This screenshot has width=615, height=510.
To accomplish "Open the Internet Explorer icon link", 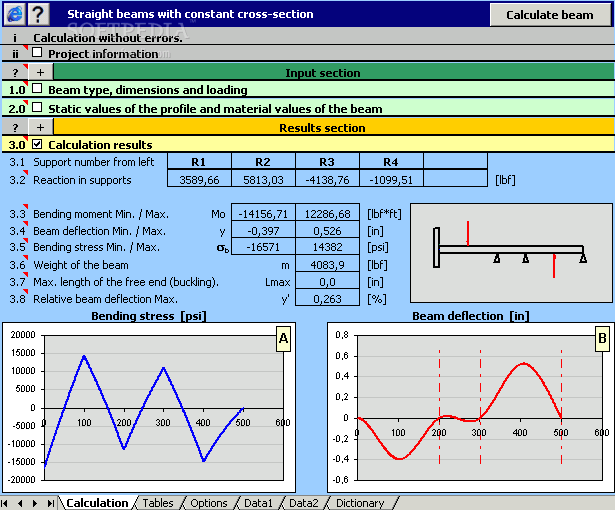I will 15,14.
